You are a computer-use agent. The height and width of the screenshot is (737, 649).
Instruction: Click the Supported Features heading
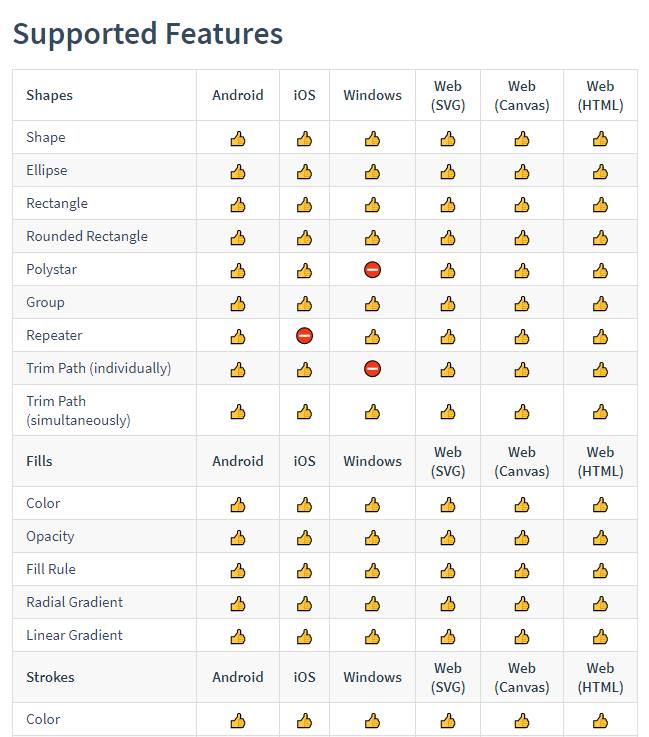pos(148,34)
